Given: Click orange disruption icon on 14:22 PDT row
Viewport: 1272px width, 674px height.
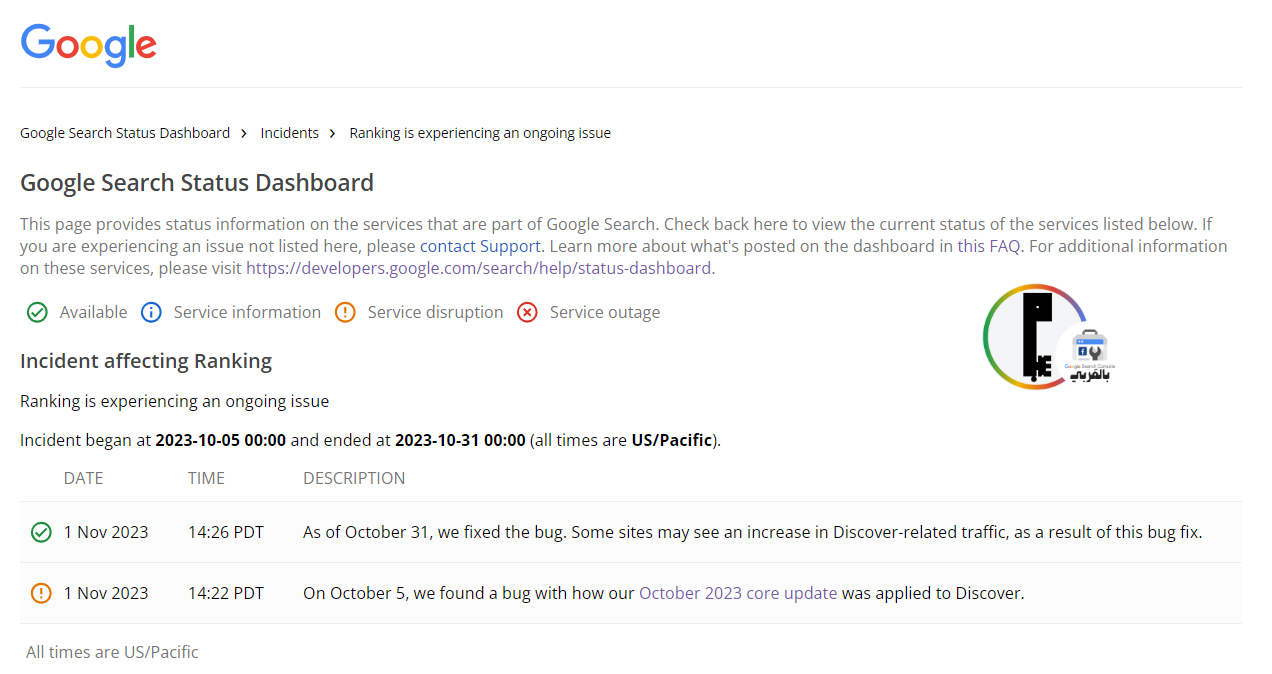Looking at the screenshot, I should tap(41, 594).
